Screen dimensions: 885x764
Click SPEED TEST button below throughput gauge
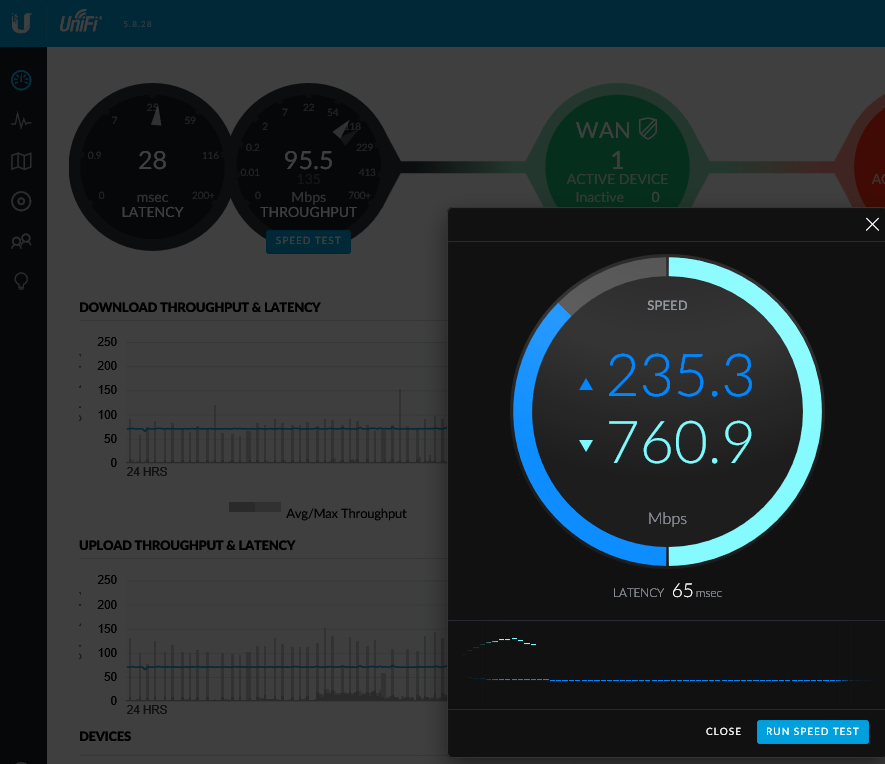point(308,241)
